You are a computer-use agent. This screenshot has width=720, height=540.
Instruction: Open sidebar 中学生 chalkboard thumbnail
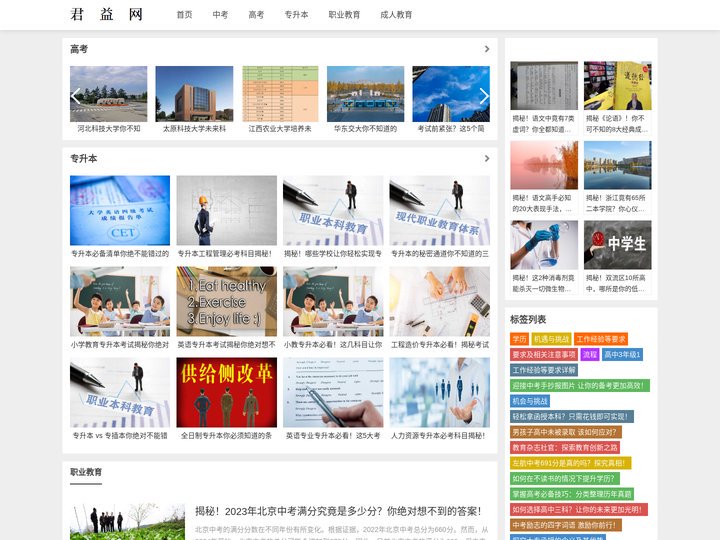pyautogui.click(x=618, y=245)
